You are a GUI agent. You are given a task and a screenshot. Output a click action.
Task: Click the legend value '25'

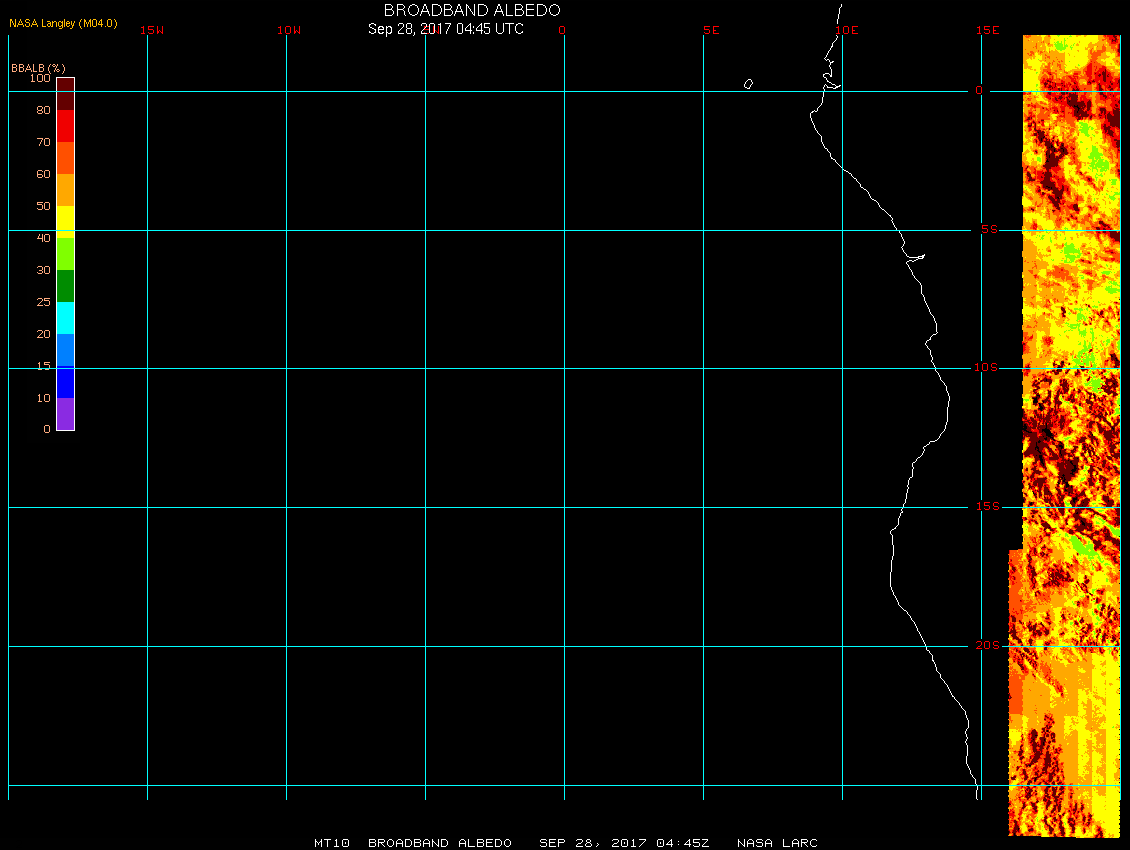[x=43, y=301]
